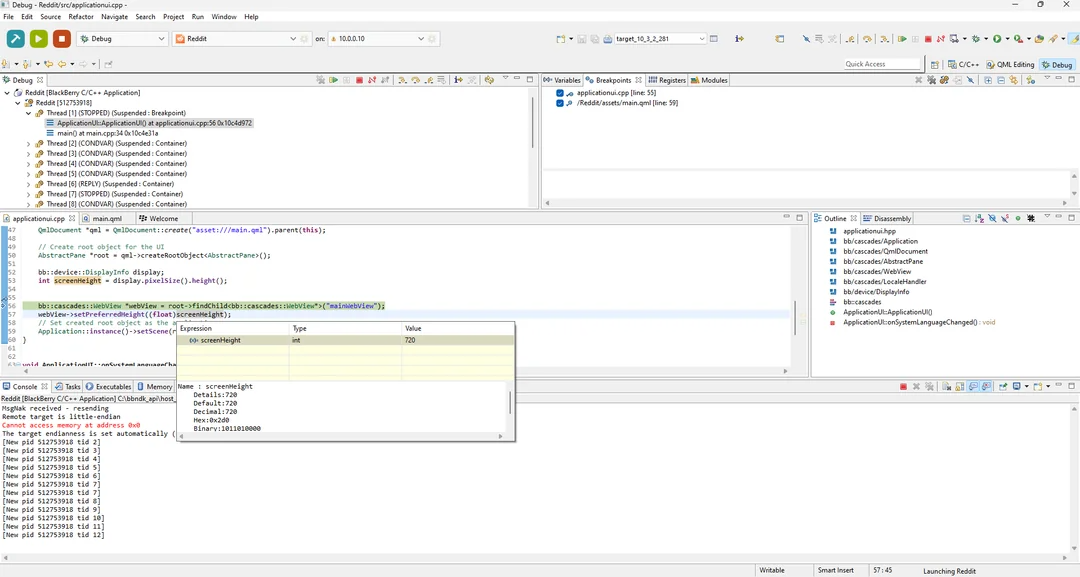Toggle main.qml line 59 breakpoint checkbox
Image resolution: width=1080 pixels, height=577 pixels.
559,103
